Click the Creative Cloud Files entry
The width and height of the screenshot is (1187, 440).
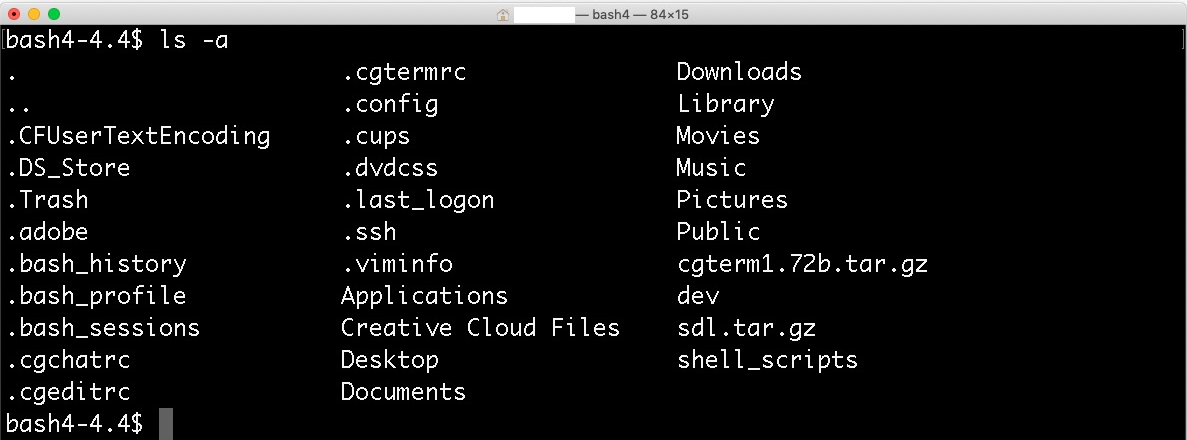pos(480,328)
